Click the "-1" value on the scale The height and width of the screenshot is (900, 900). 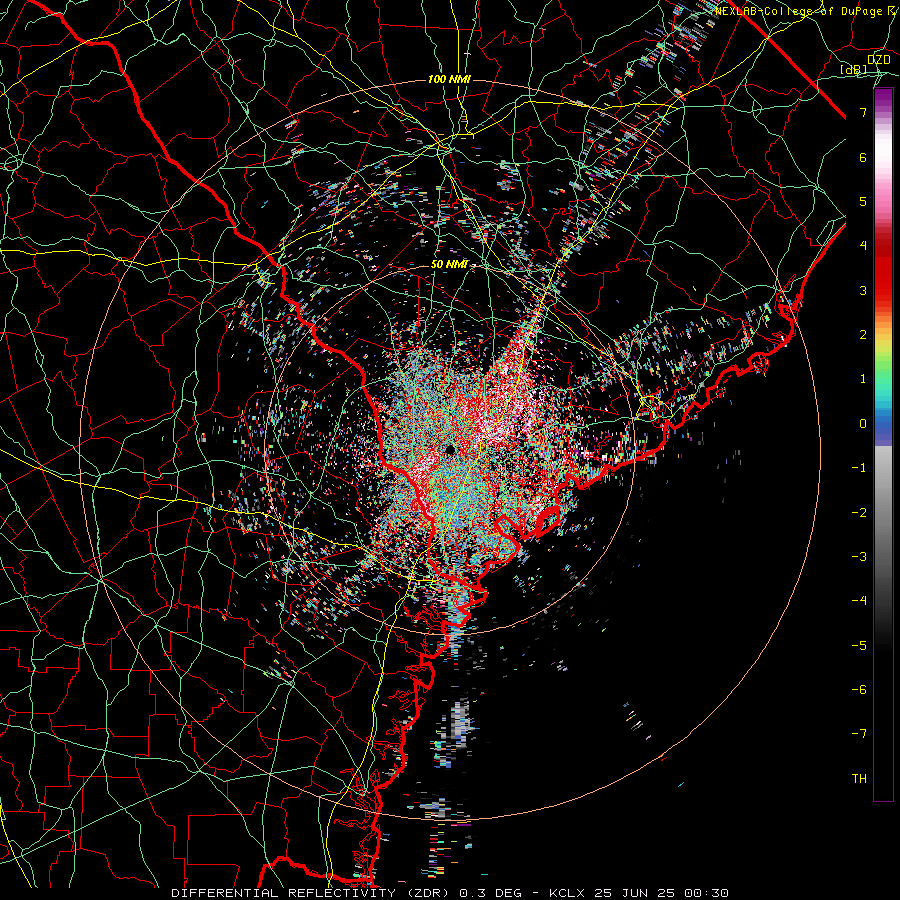[859, 468]
